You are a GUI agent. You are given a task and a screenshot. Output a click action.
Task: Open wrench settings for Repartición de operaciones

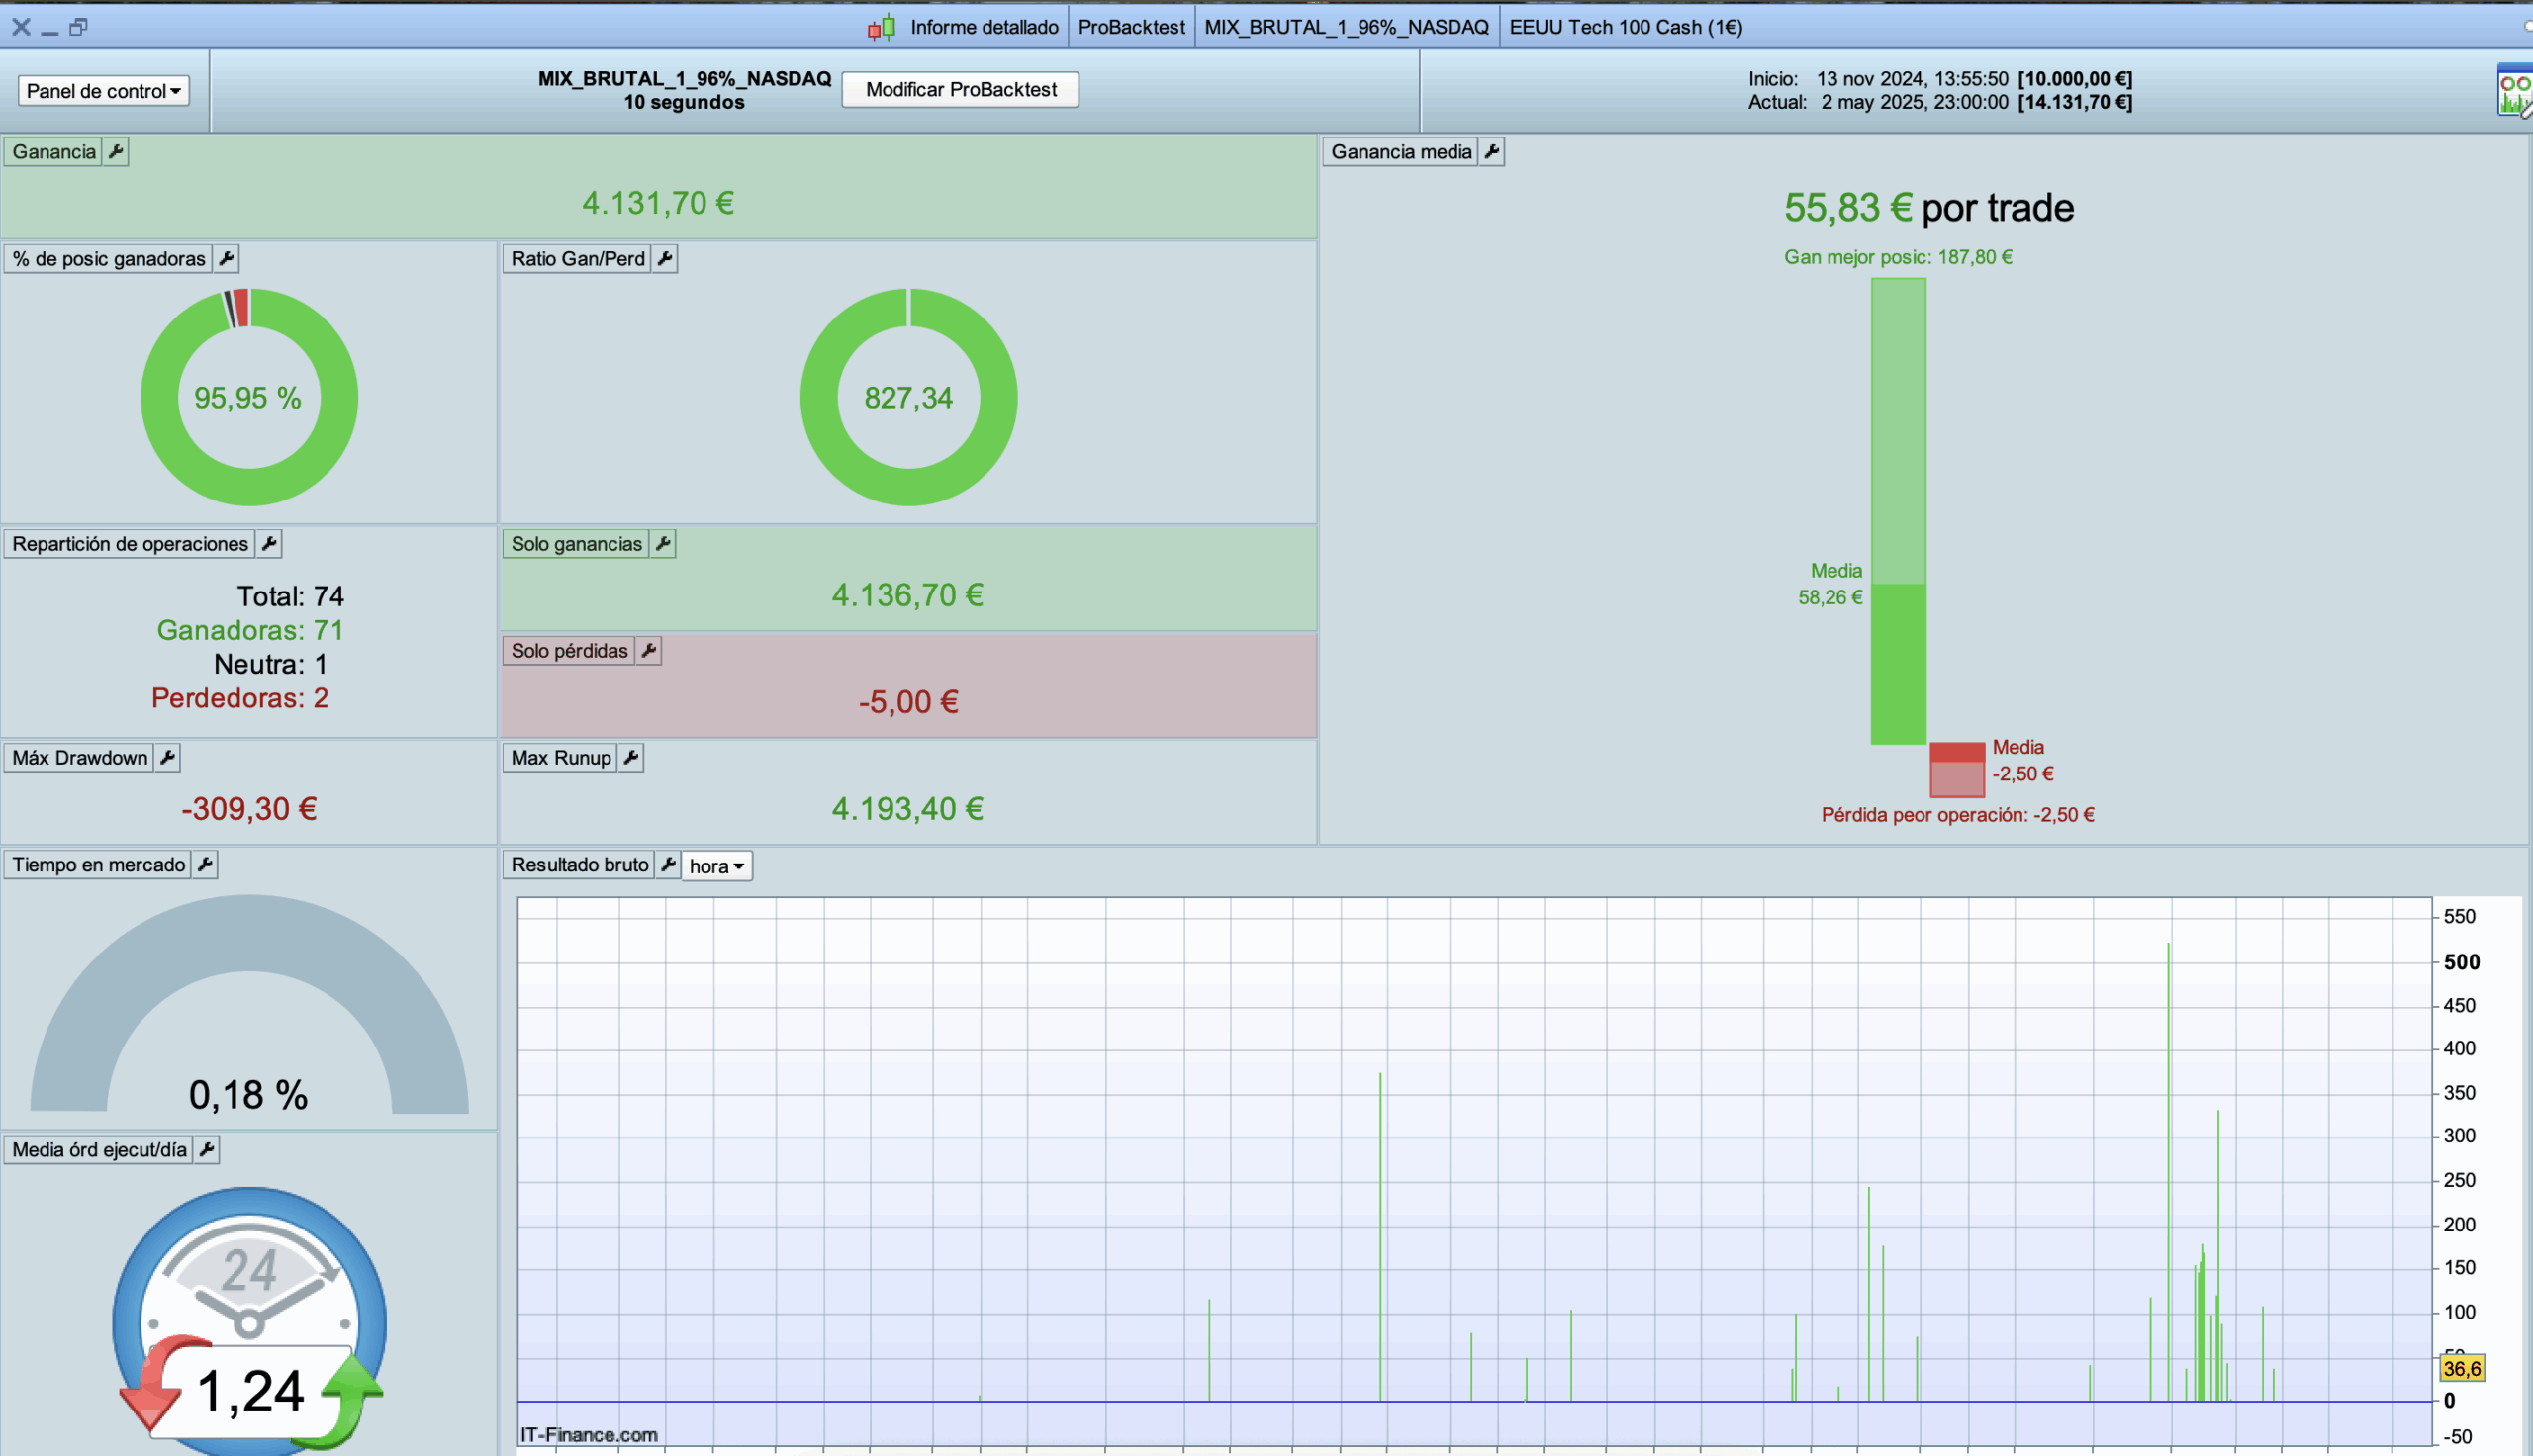coord(269,544)
